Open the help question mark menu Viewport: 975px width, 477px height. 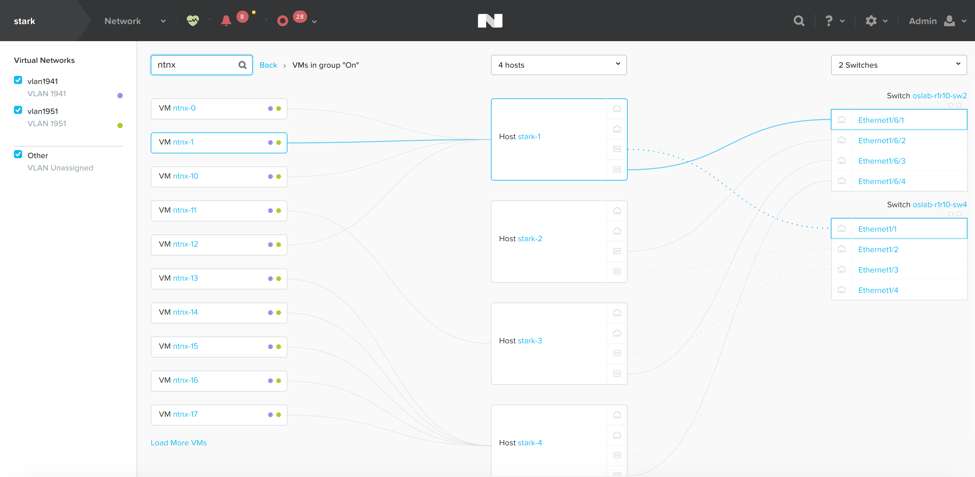click(x=829, y=21)
